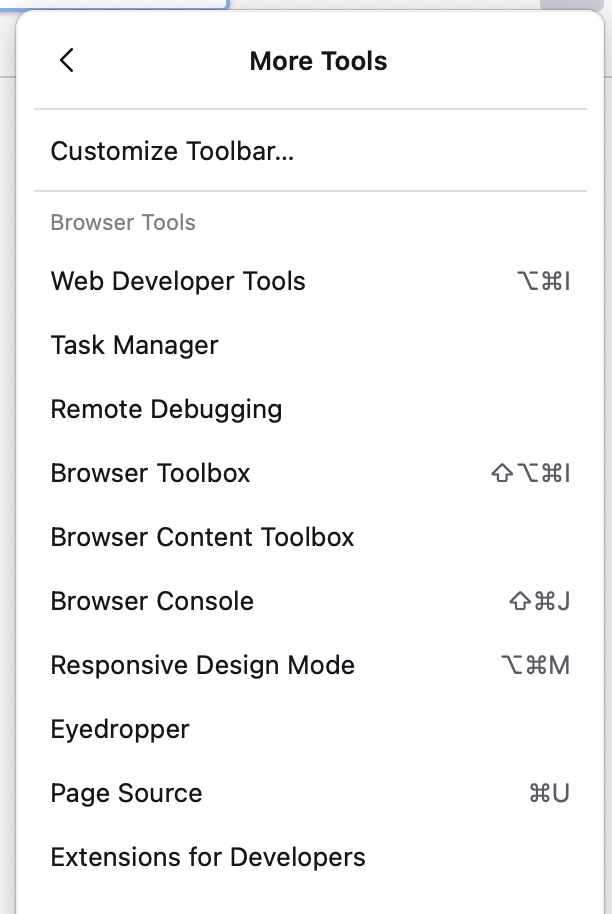
Task: Click the ⌘U shortcut beside Page Source
Action: tap(549, 793)
